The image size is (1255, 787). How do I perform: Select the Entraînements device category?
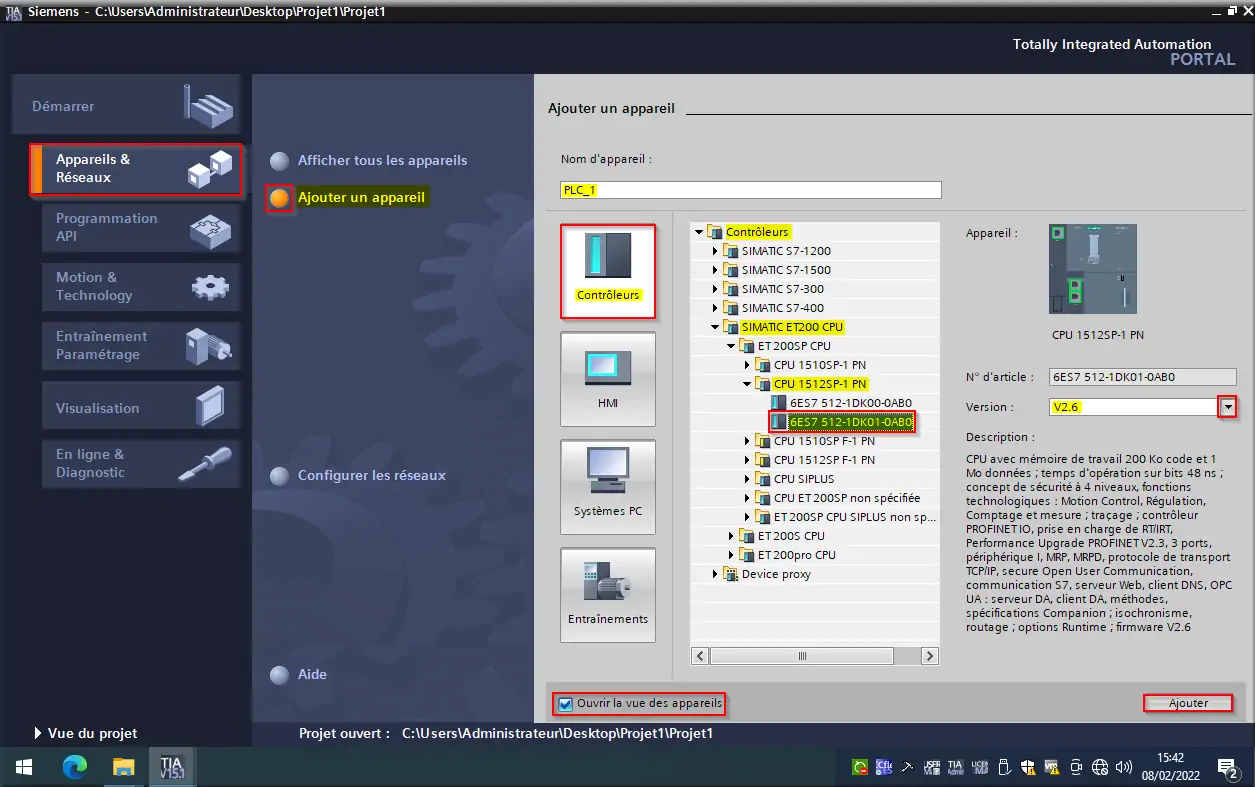[x=608, y=594]
